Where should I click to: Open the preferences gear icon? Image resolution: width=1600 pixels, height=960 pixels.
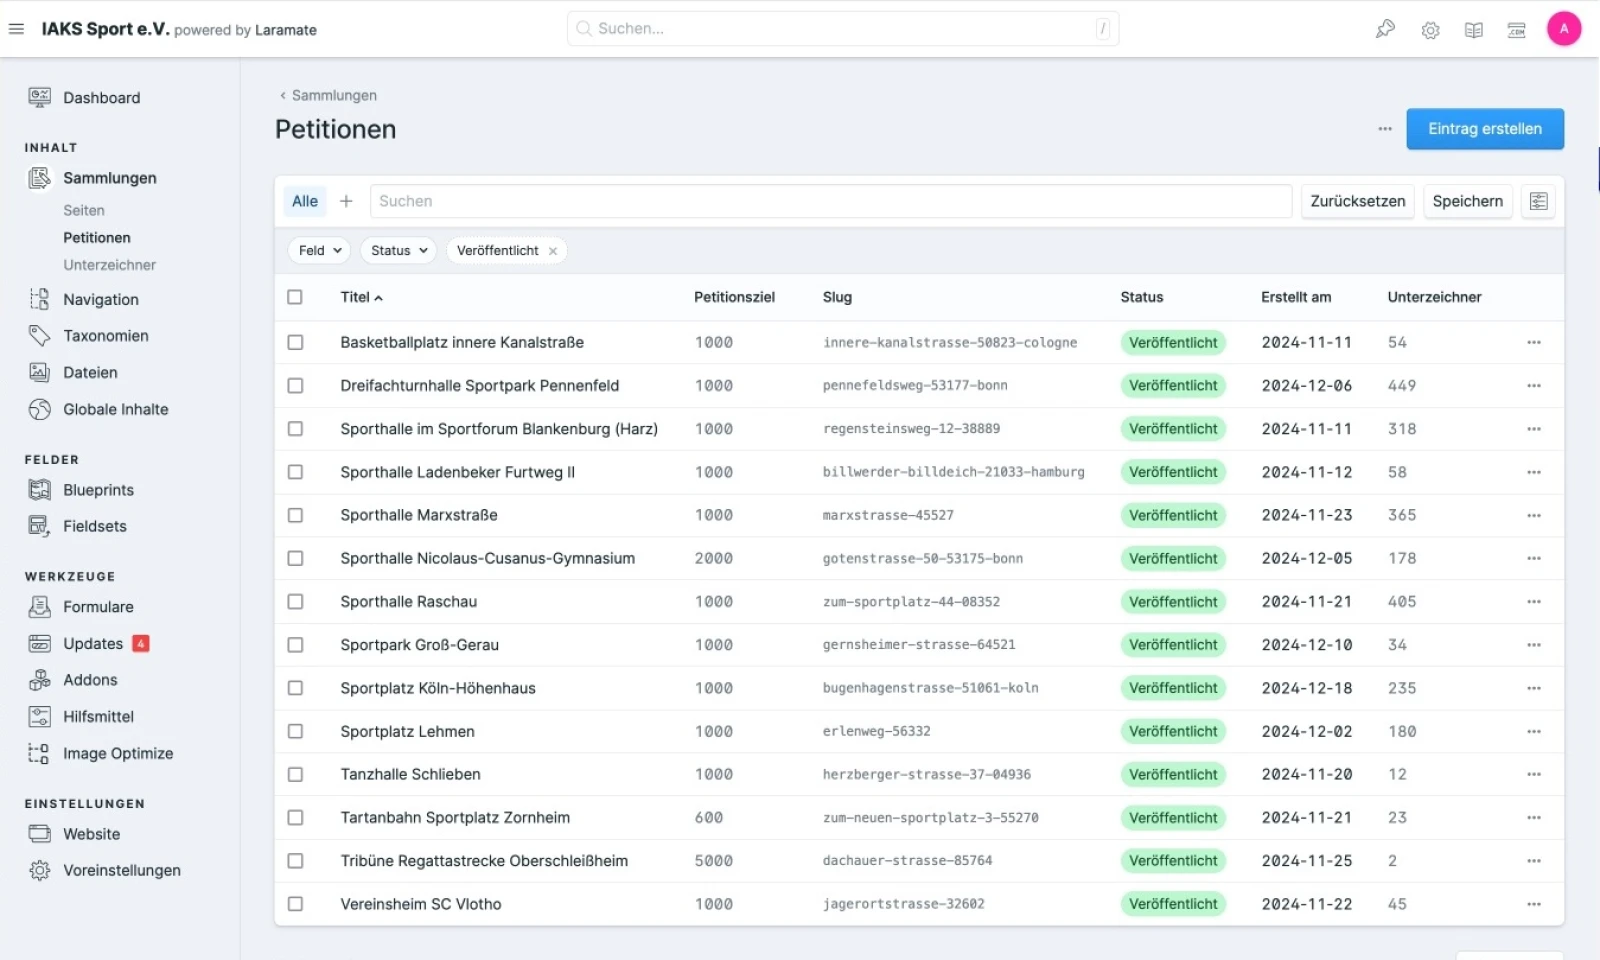pos(1430,29)
